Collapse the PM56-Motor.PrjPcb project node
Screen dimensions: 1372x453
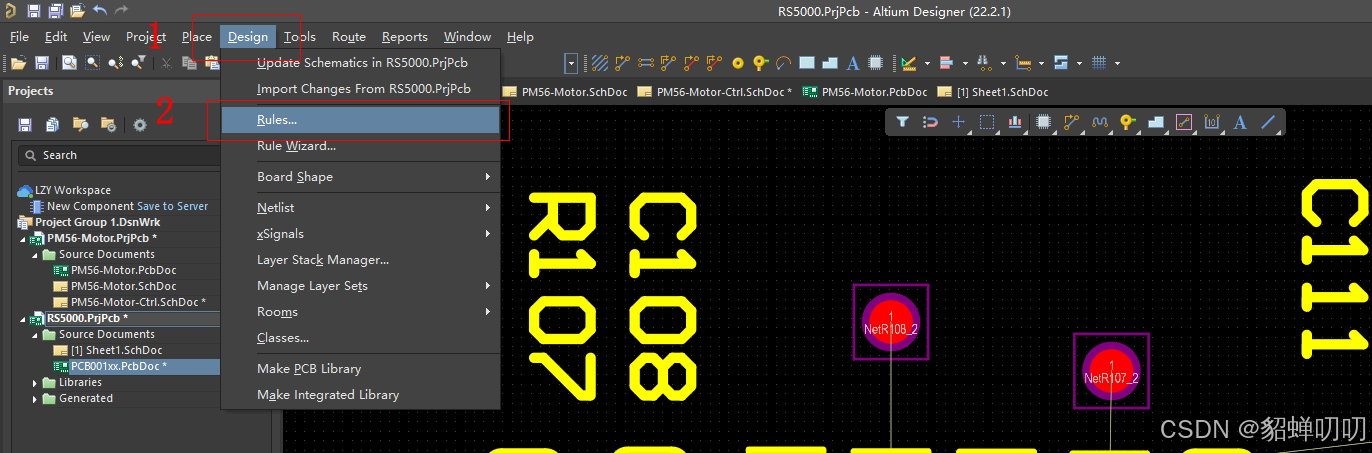(x=23, y=239)
